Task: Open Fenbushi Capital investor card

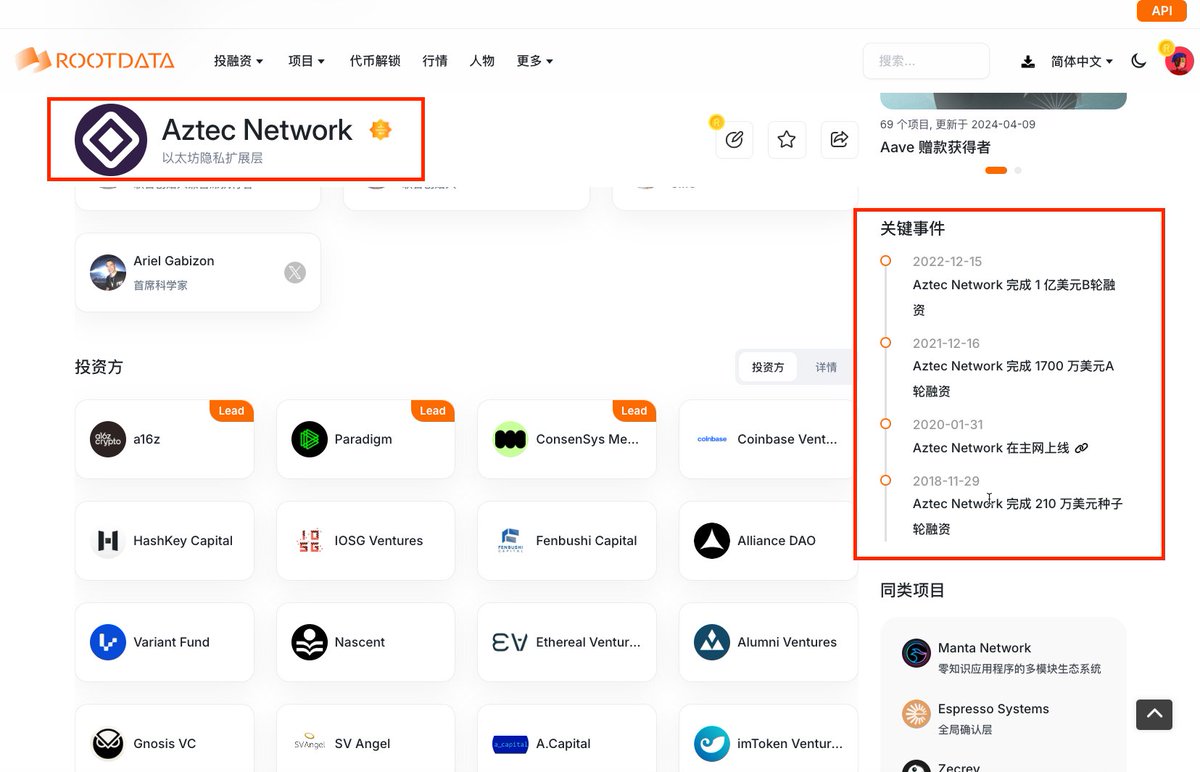Action: [x=567, y=540]
